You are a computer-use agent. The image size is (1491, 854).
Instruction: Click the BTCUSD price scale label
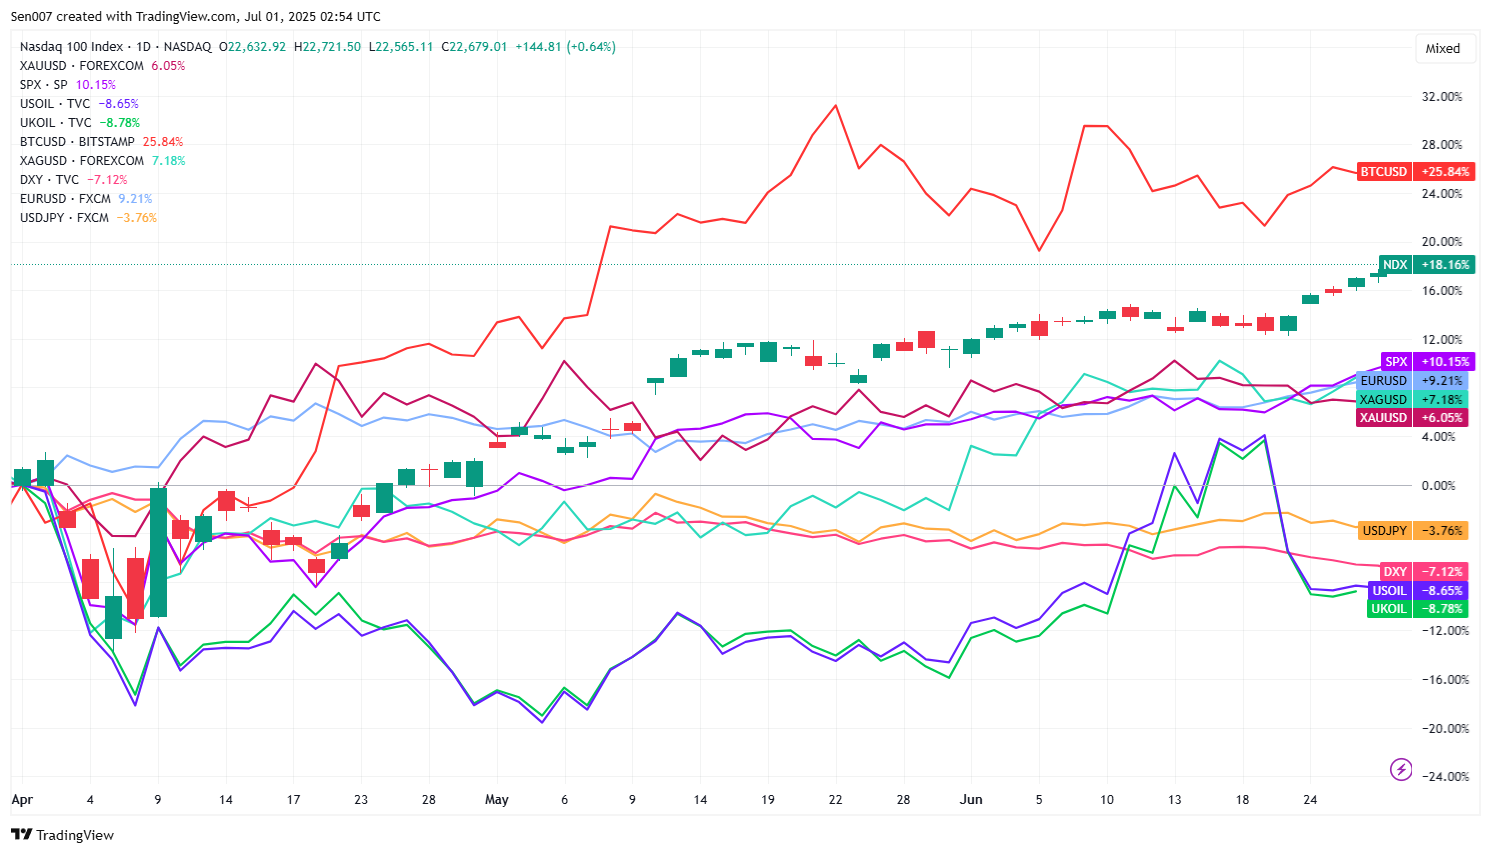1384,172
